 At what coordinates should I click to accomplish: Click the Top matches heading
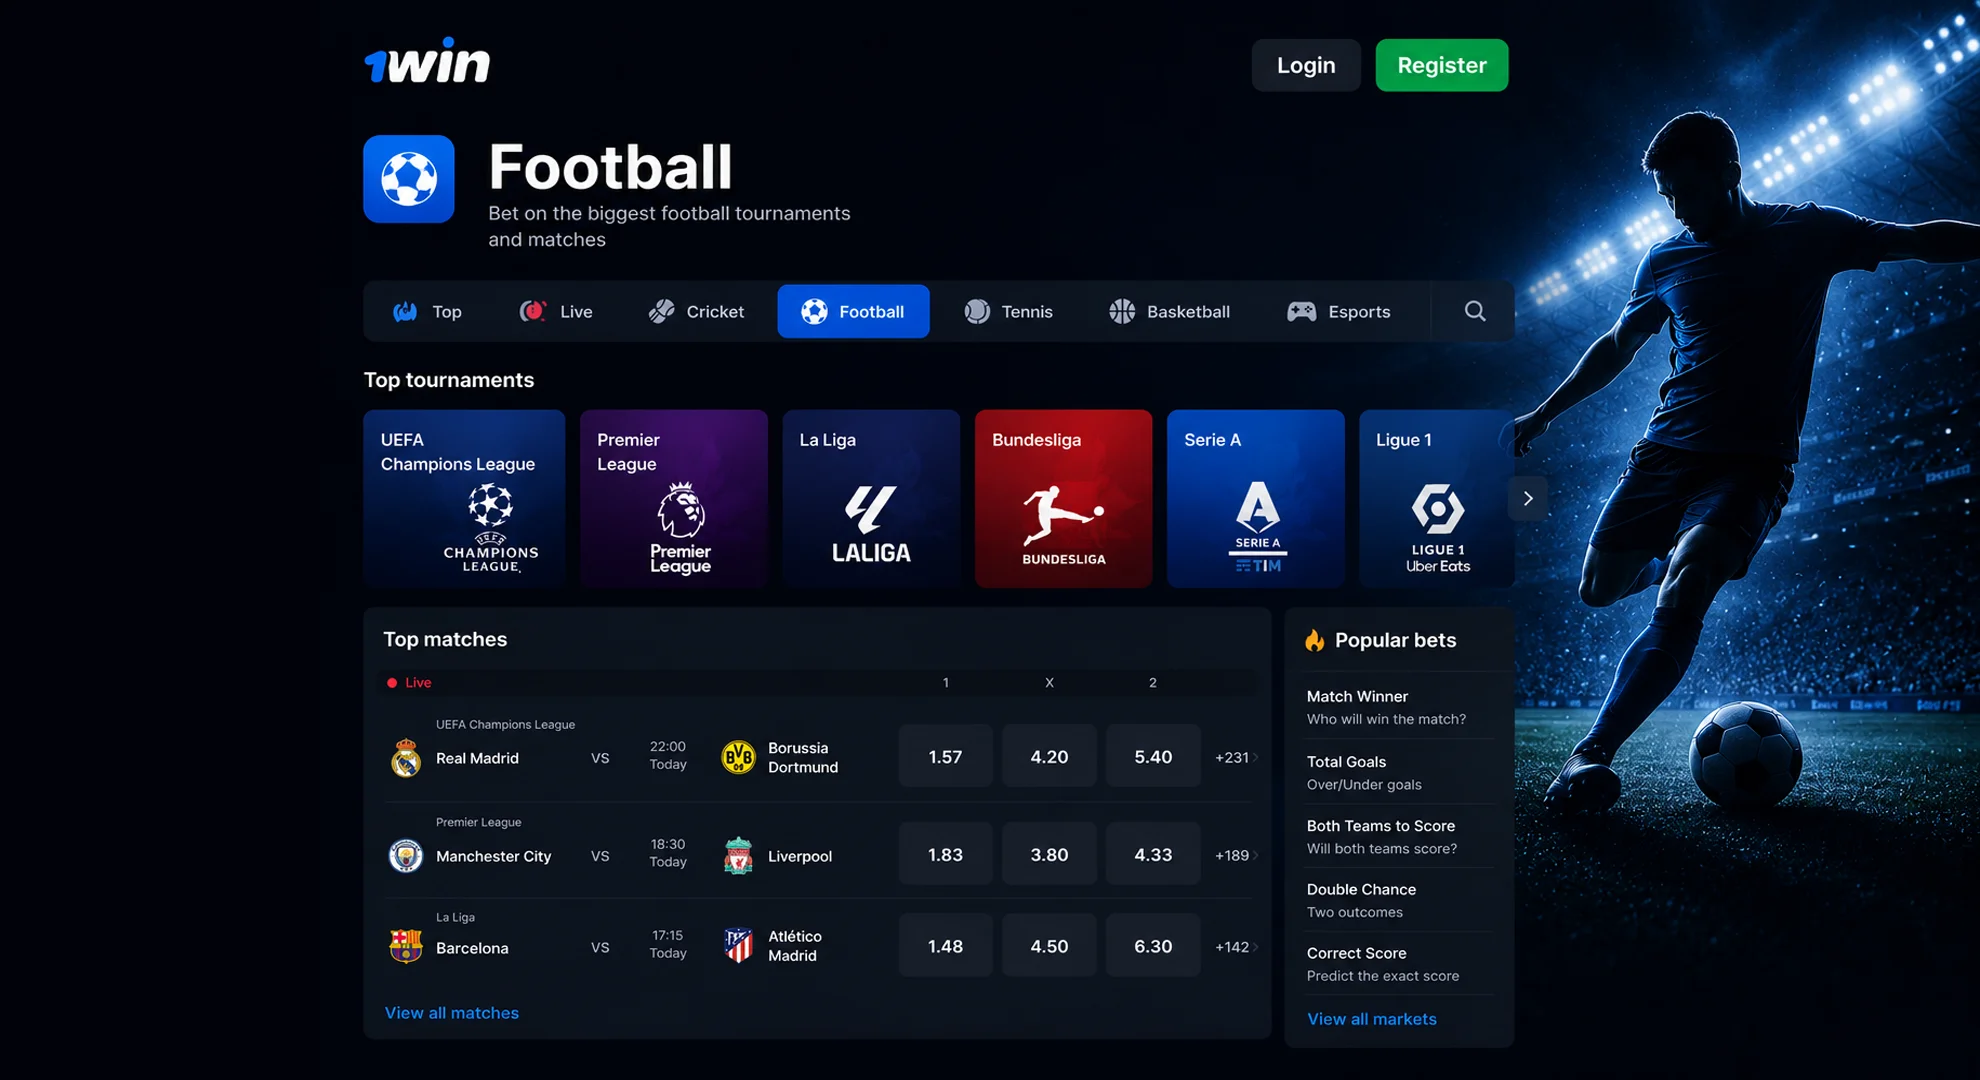(x=445, y=639)
